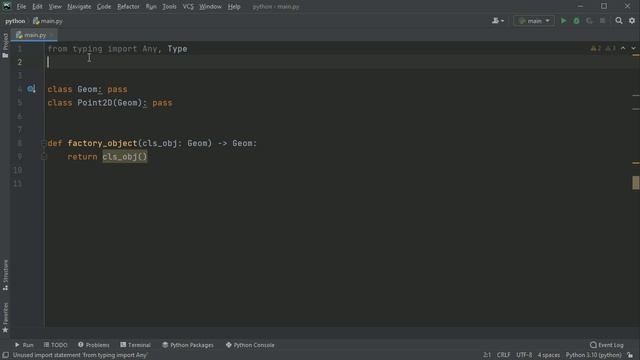Go to next highlighted error arrow
The height and width of the screenshot is (360, 640).
633,49
